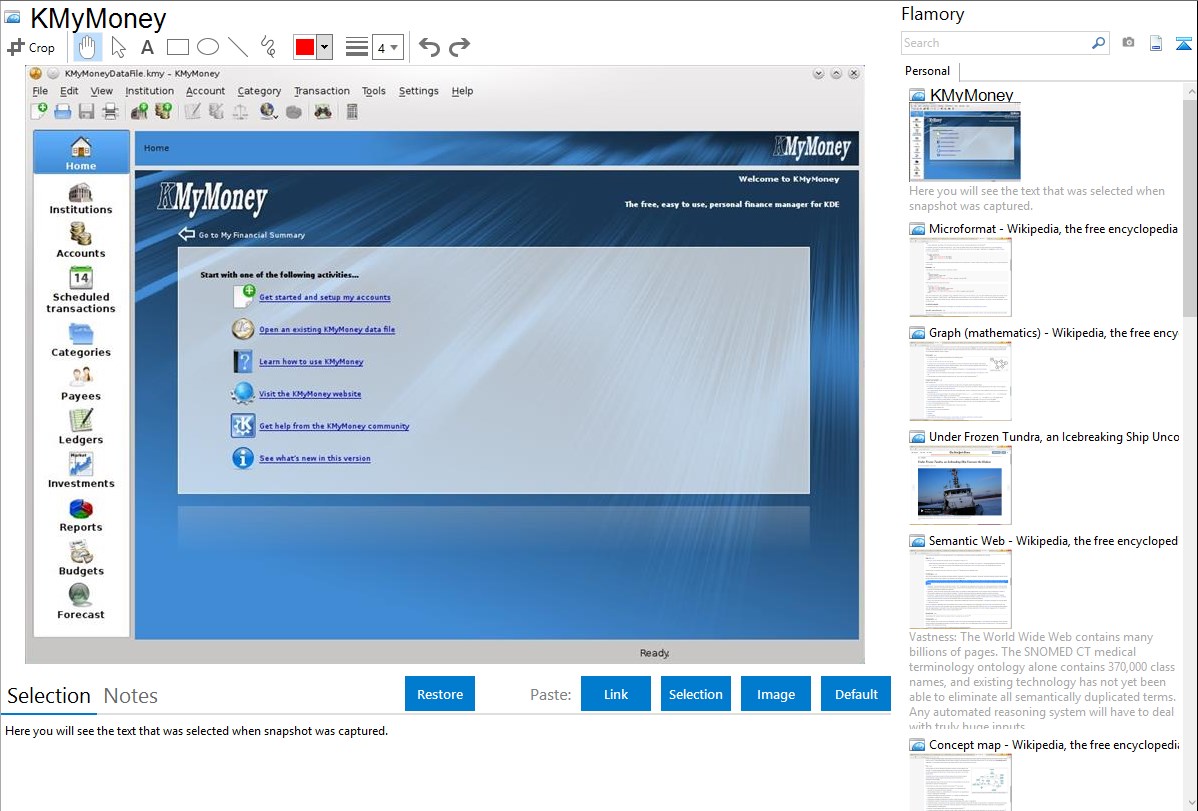This screenshot has height=811, width=1198.
Task: Click the online banking globe icon
Action: click(x=267, y=112)
